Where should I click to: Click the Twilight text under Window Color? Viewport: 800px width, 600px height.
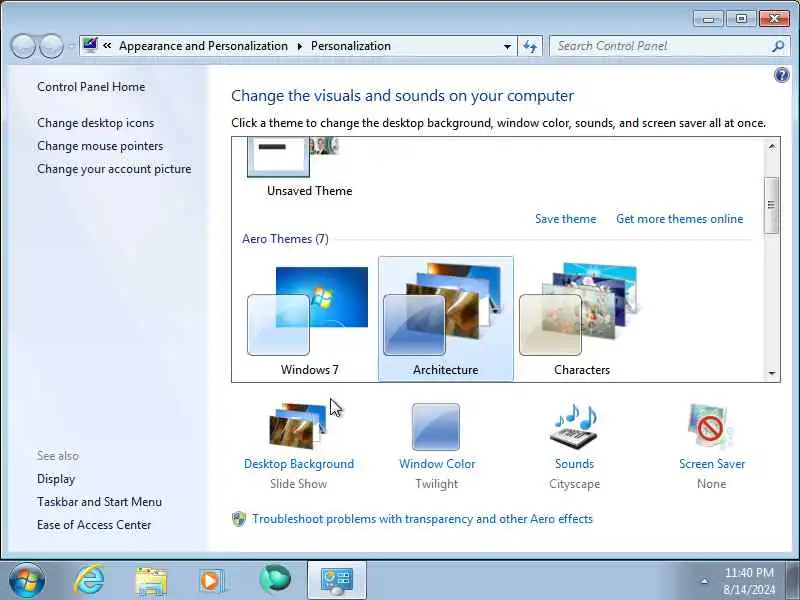[436, 484]
